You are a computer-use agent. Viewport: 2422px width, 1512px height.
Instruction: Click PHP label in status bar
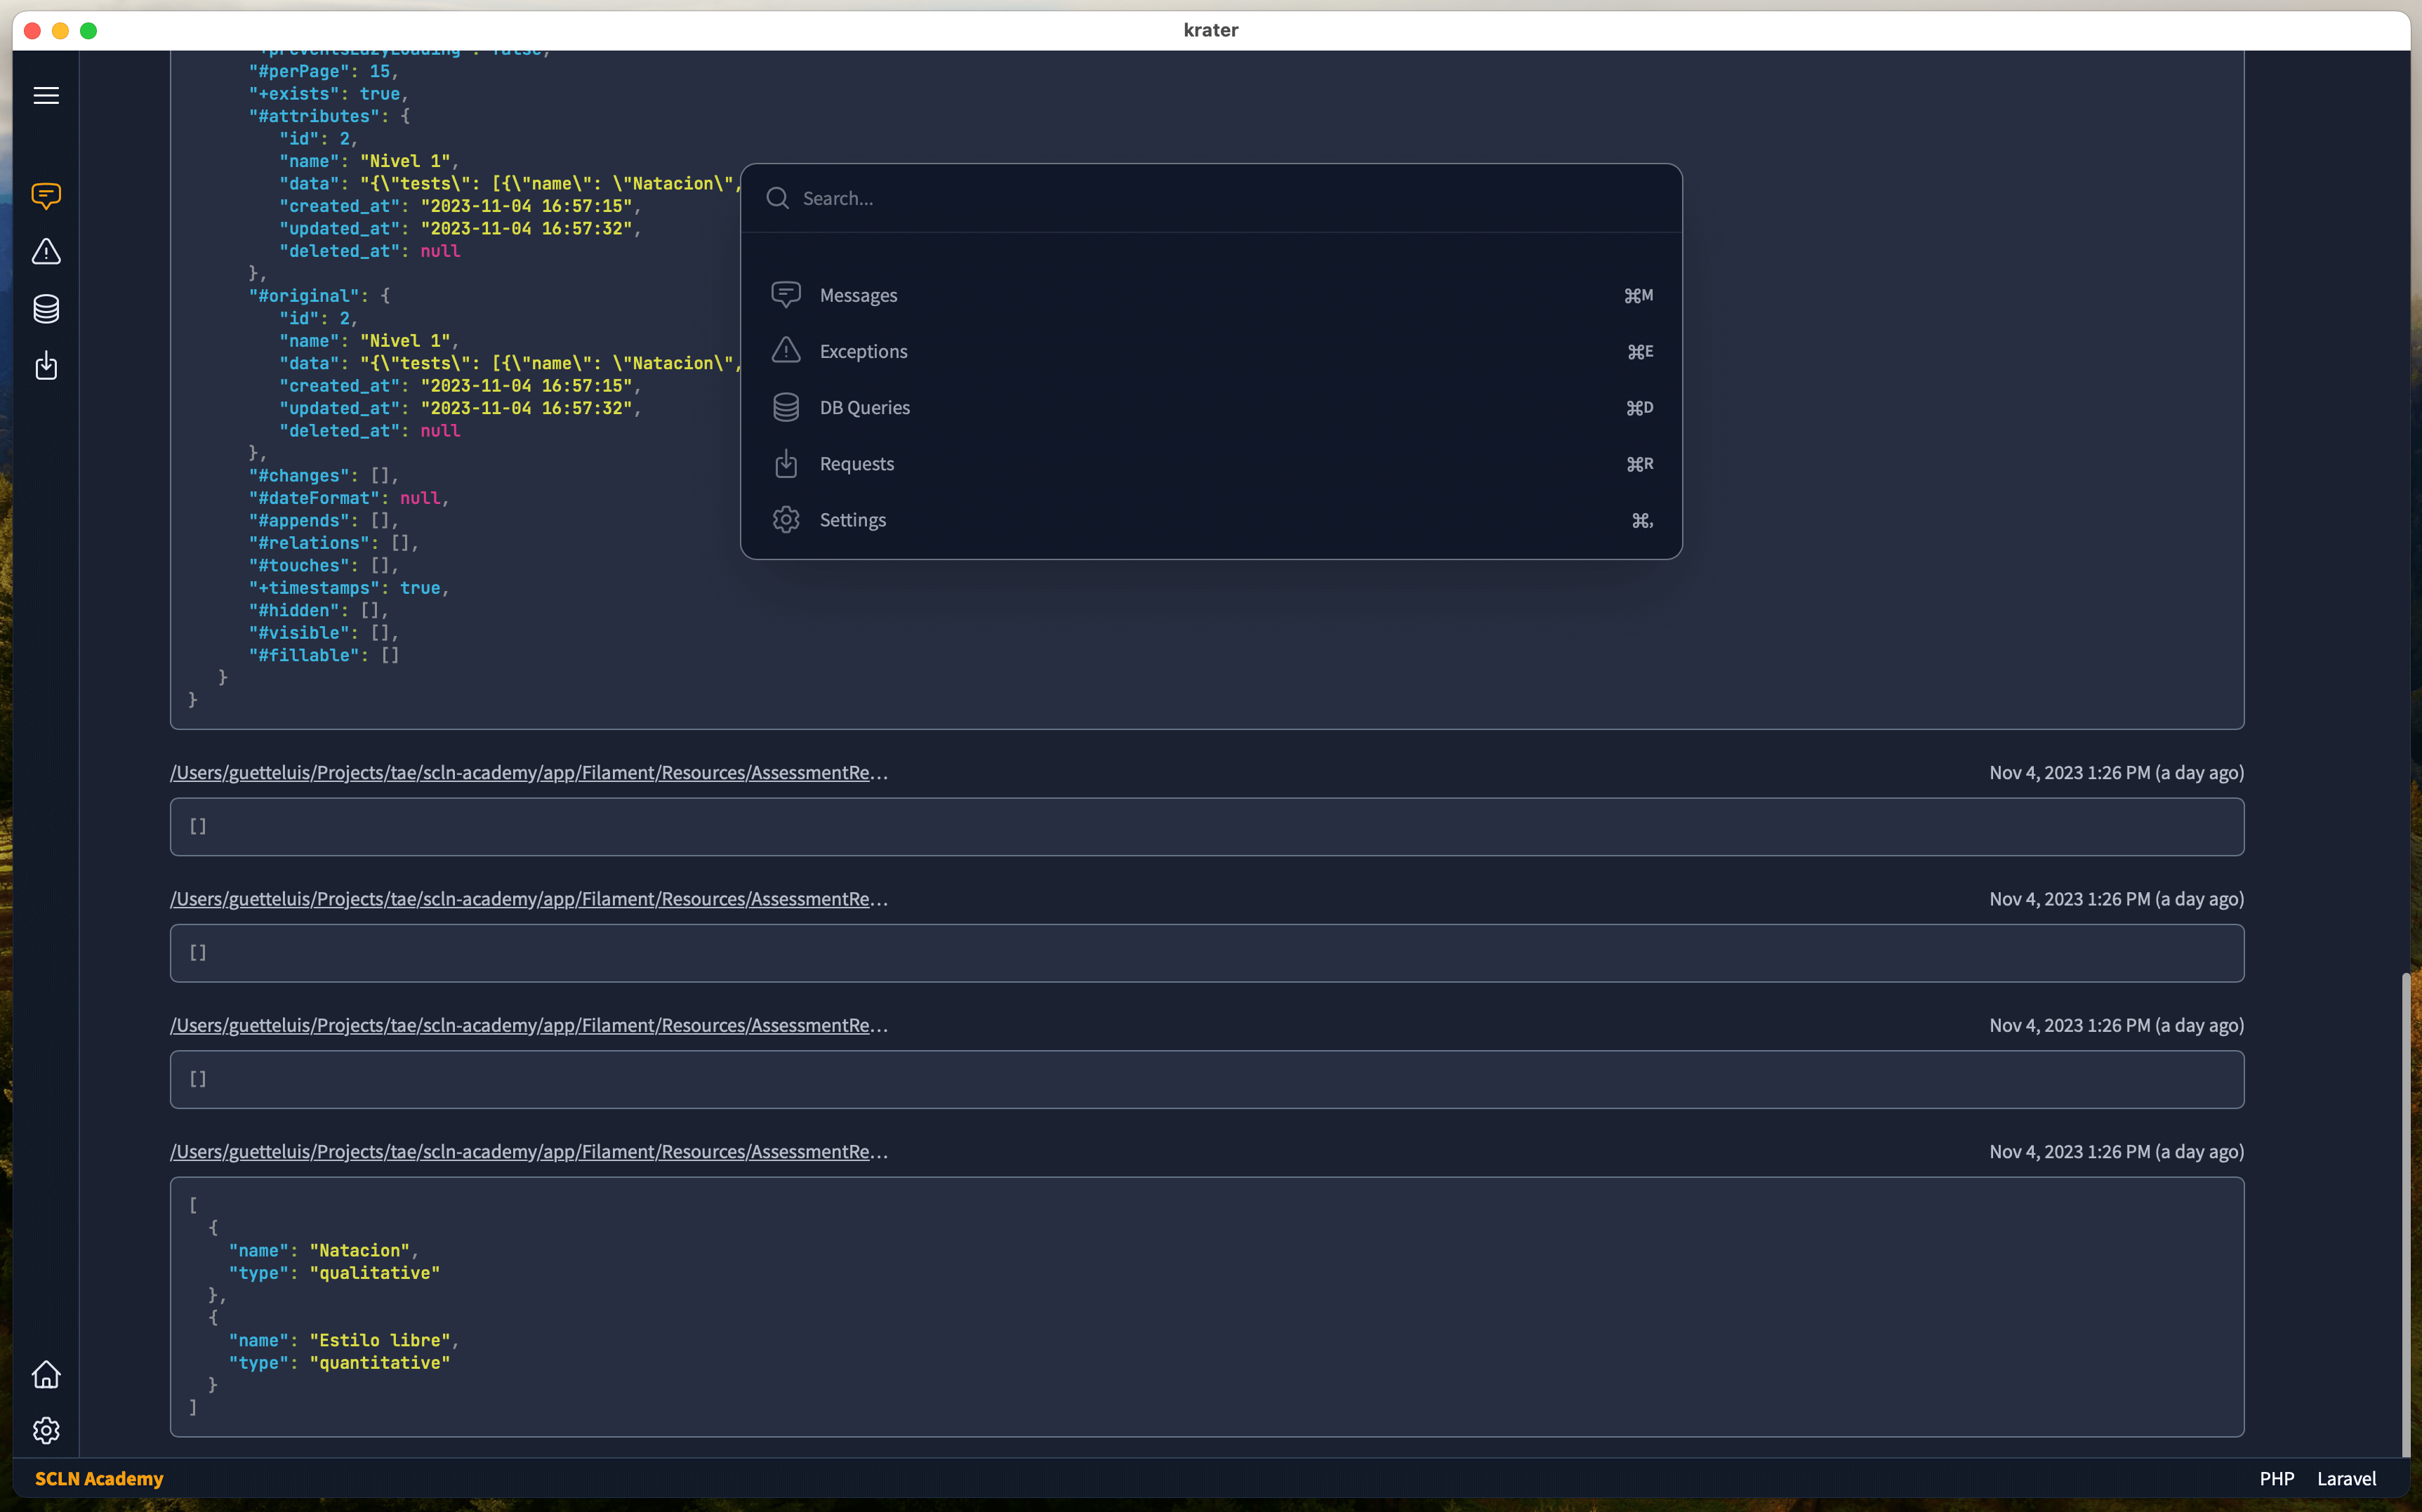(2276, 1478)
